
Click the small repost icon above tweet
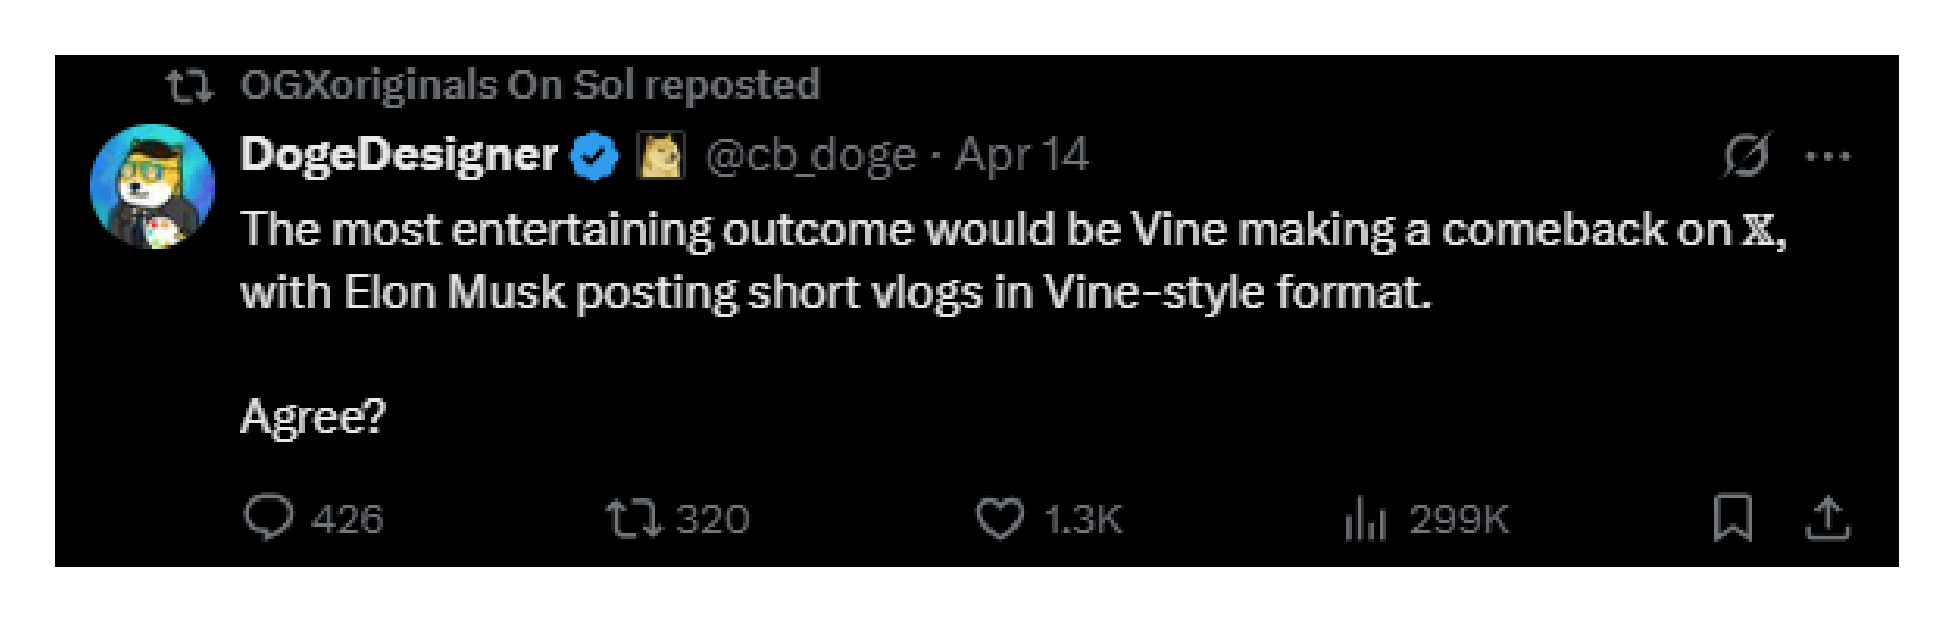189,86
